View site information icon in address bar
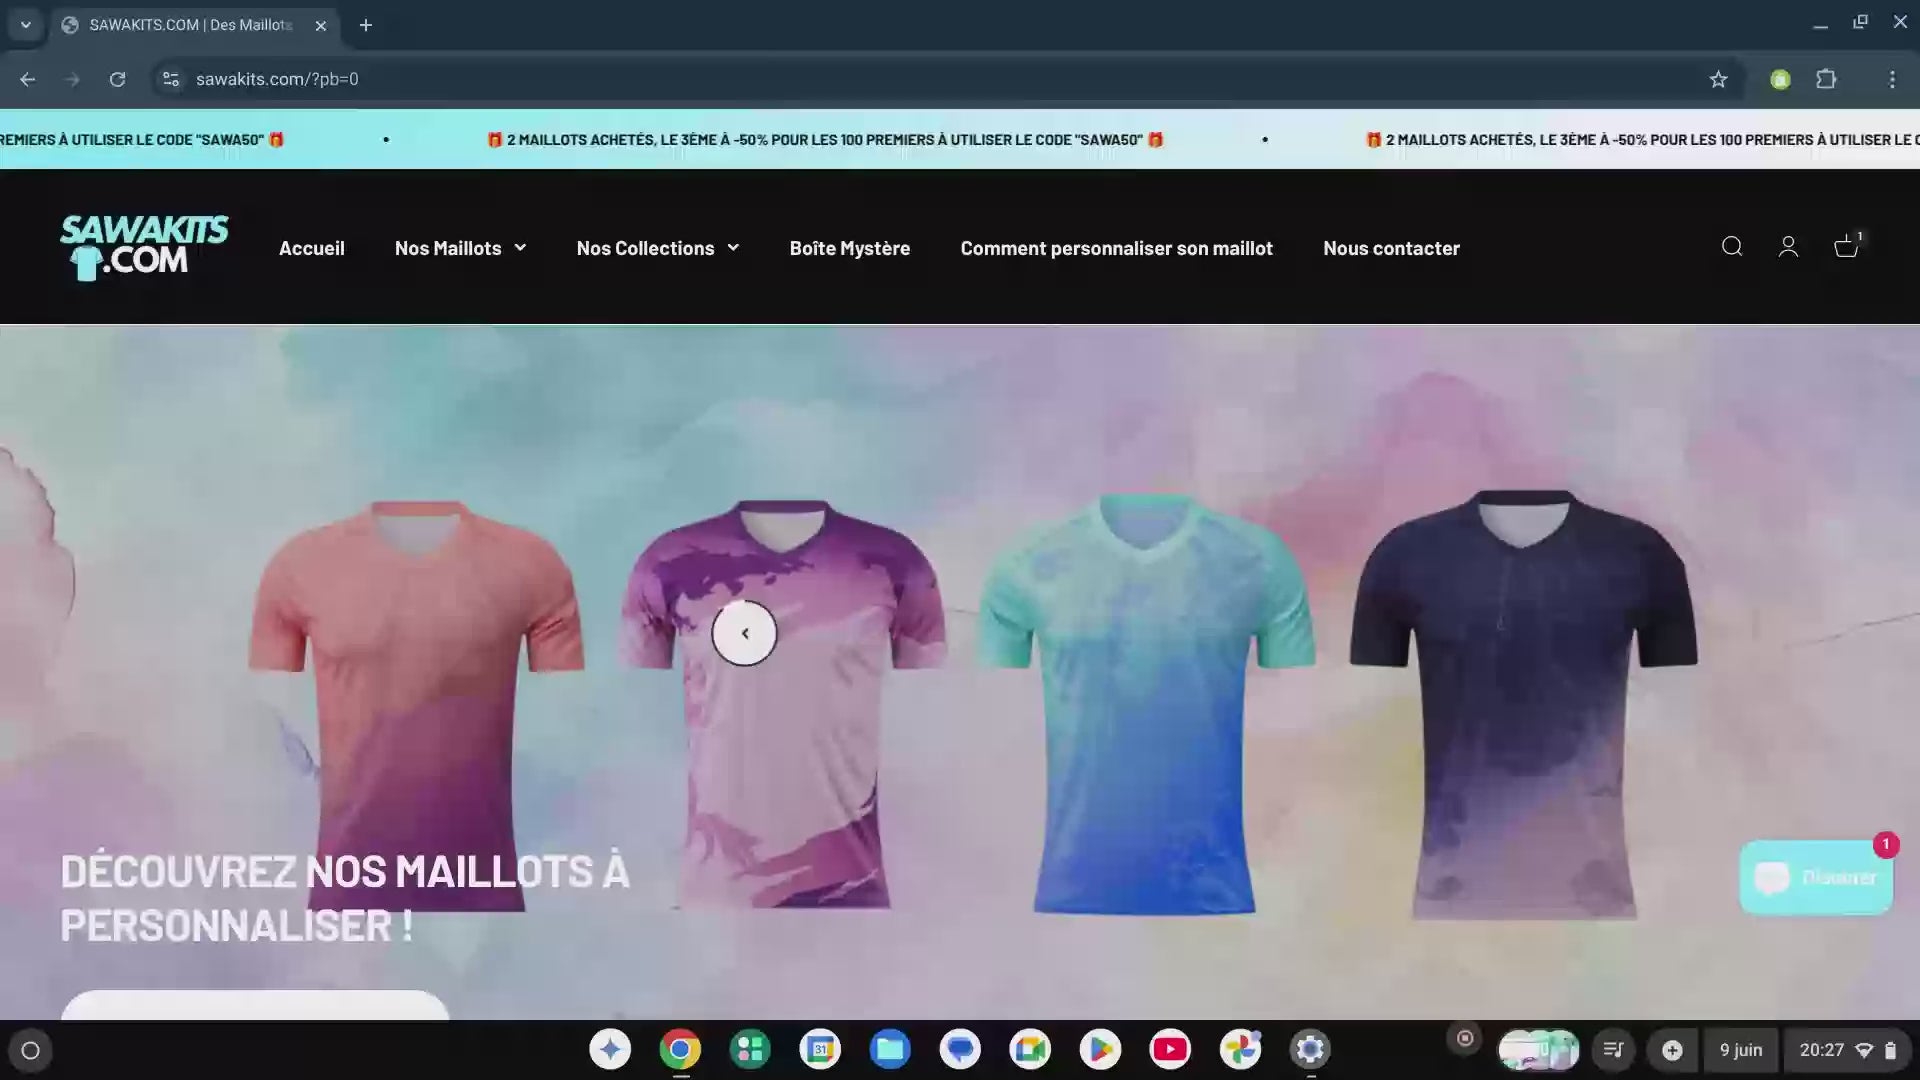Screen dimensions: 1920x1080 pos(171,79)
